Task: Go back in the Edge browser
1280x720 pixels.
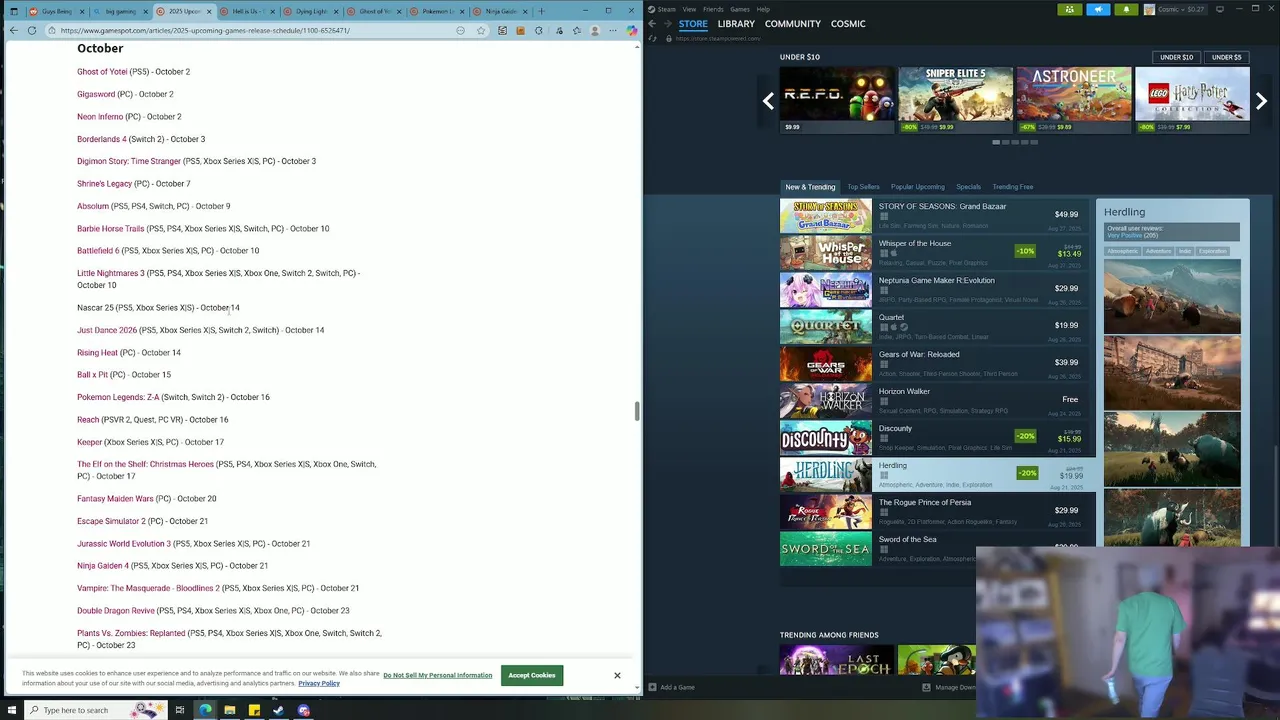Action: [x=14, y=30]
